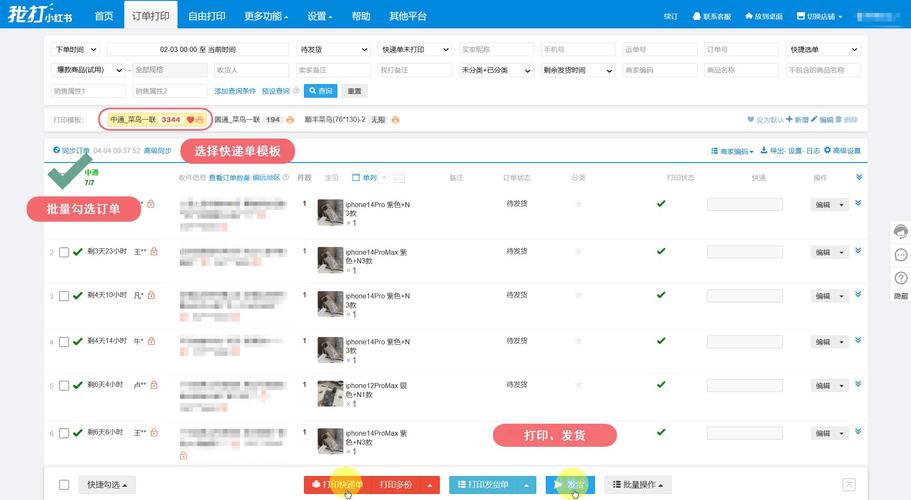Open the 设置 menu in the top bar

point(320,16)
